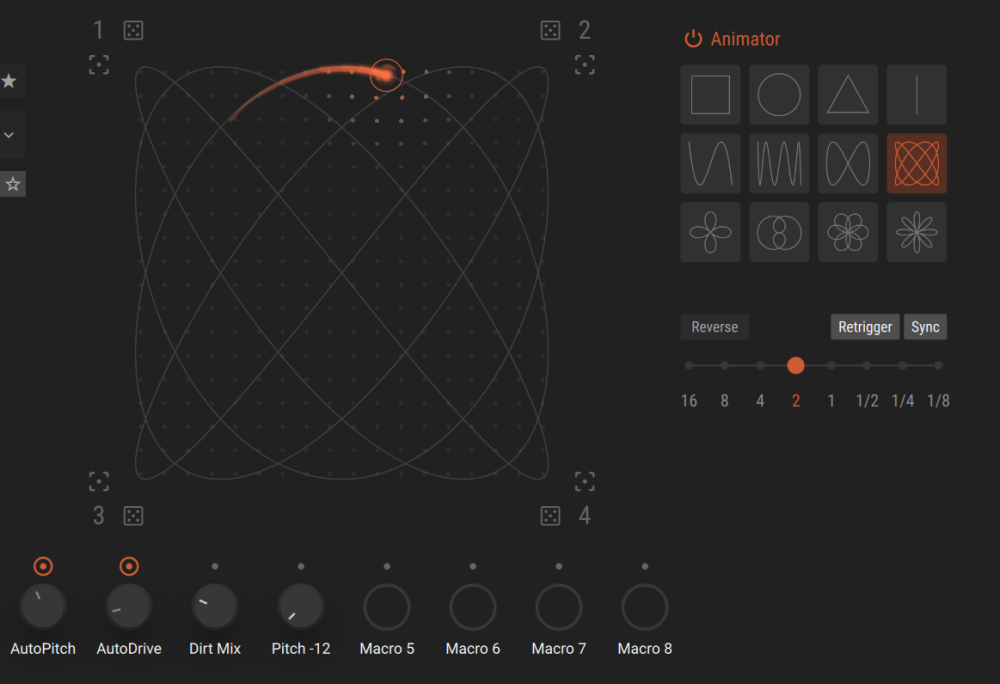
Task: Click the Macro 6 knob
Action: click(x=473, y=607)
